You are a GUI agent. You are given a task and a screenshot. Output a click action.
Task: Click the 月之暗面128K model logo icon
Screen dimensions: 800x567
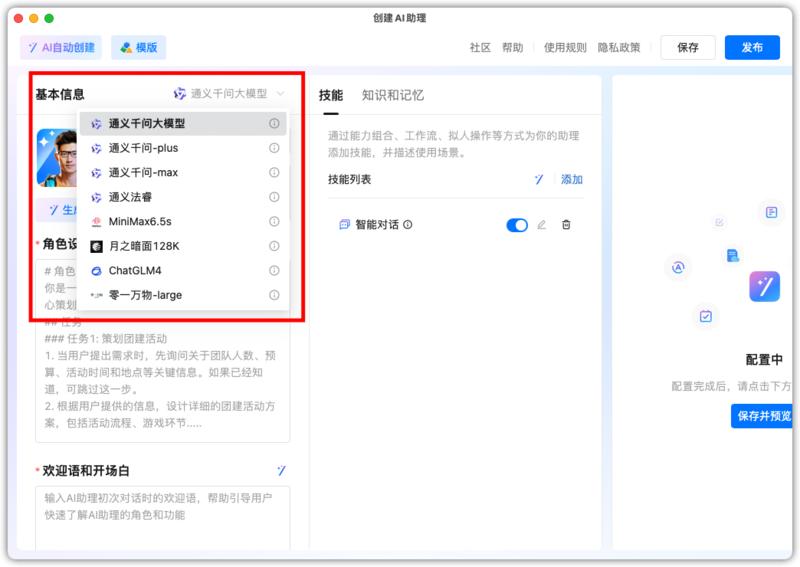click(96, 246)
